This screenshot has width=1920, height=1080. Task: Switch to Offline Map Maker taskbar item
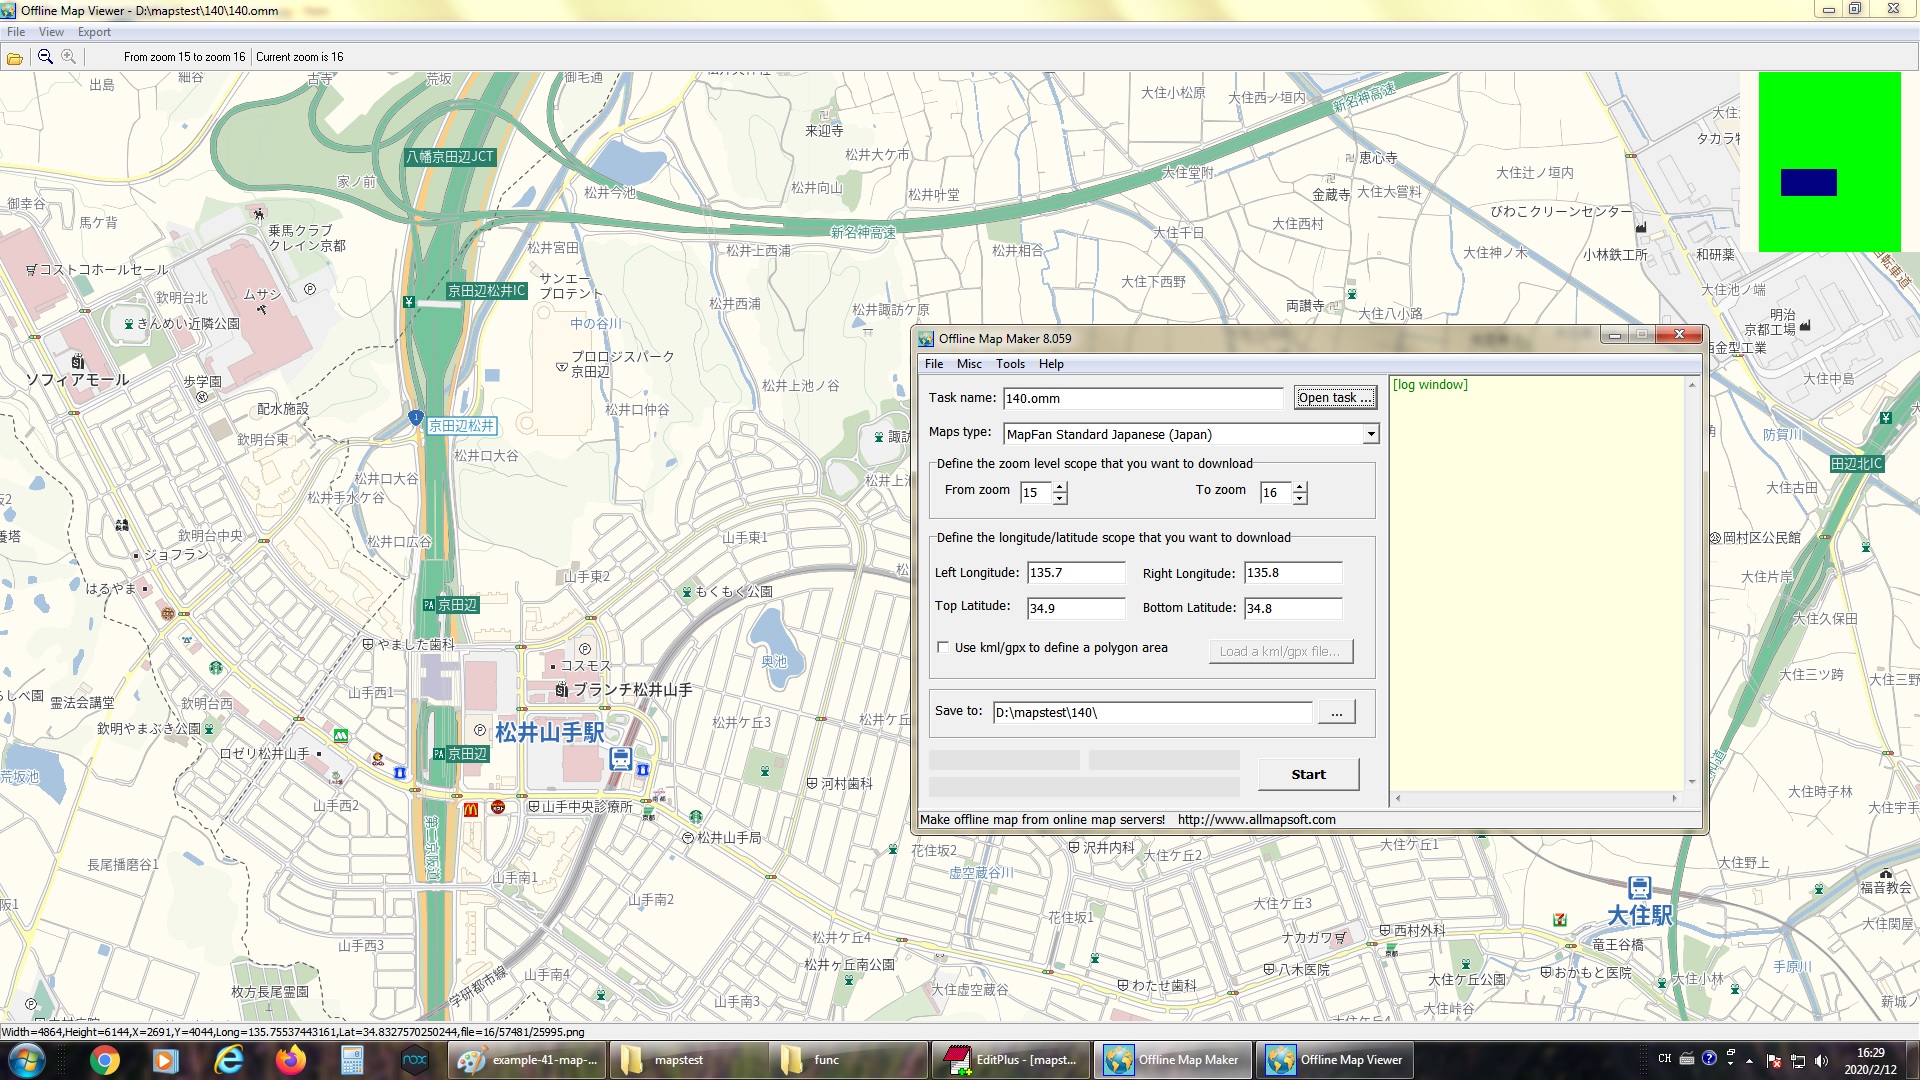pos(1172,1060)
